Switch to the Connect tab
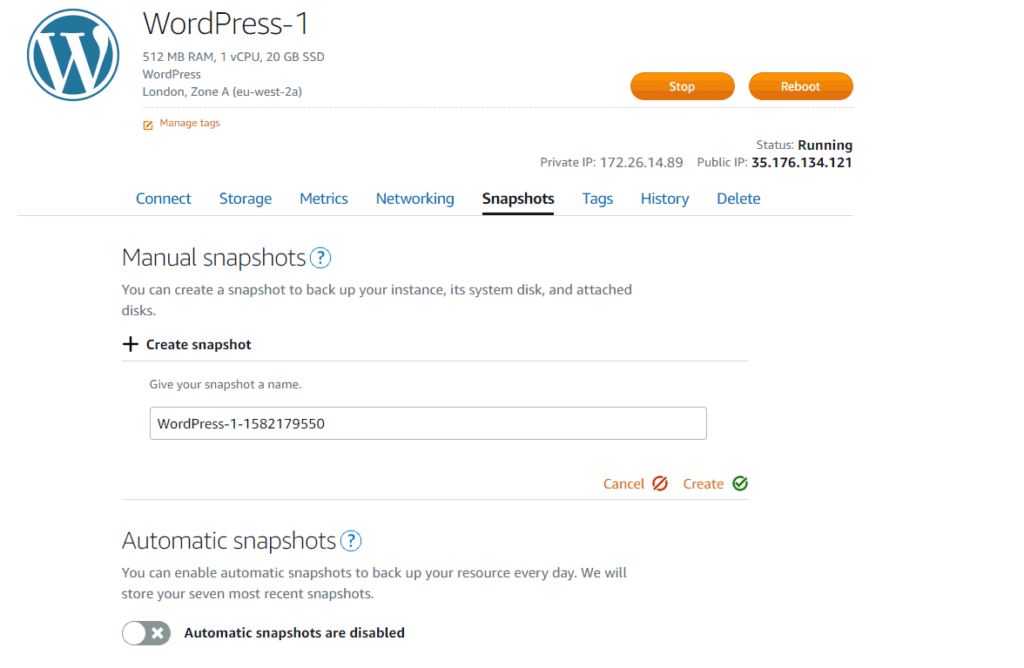 163,198
